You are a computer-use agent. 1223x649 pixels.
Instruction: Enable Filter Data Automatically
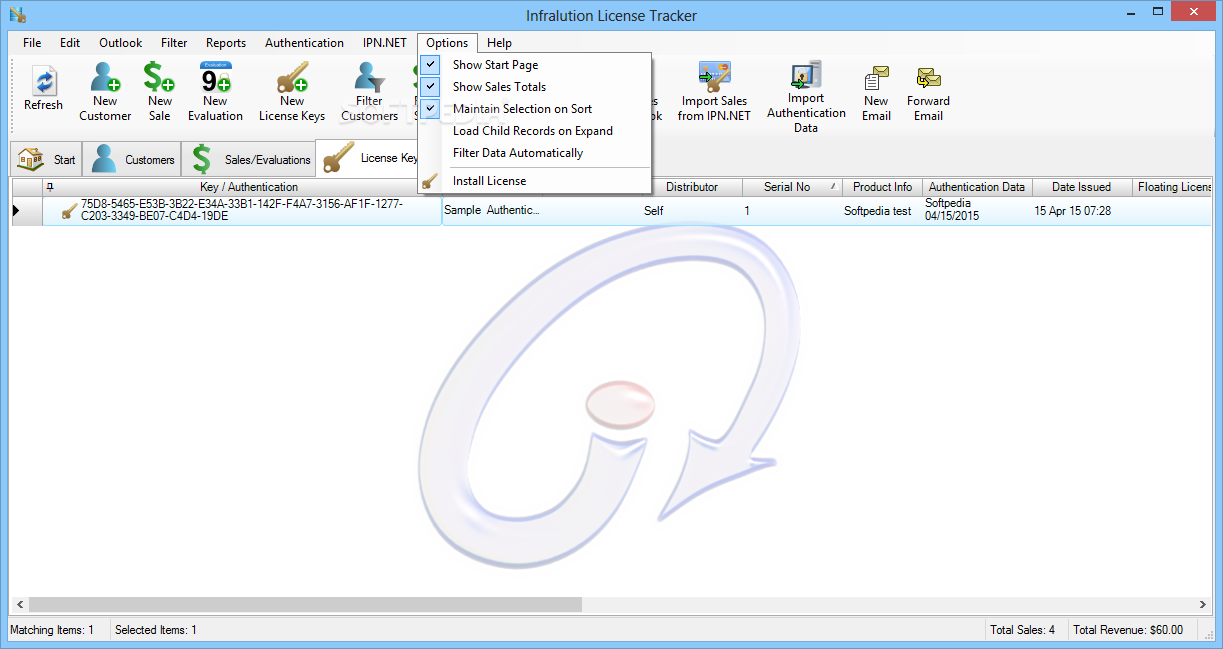(x=535, y=153)
